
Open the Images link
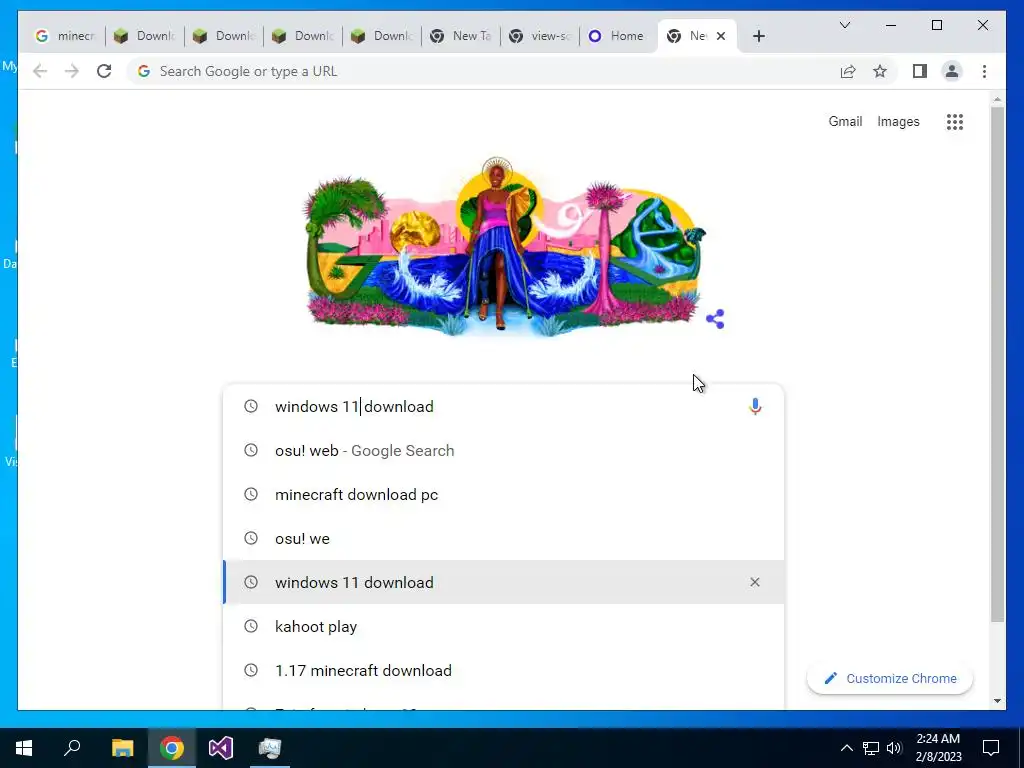tap(898, 121)
